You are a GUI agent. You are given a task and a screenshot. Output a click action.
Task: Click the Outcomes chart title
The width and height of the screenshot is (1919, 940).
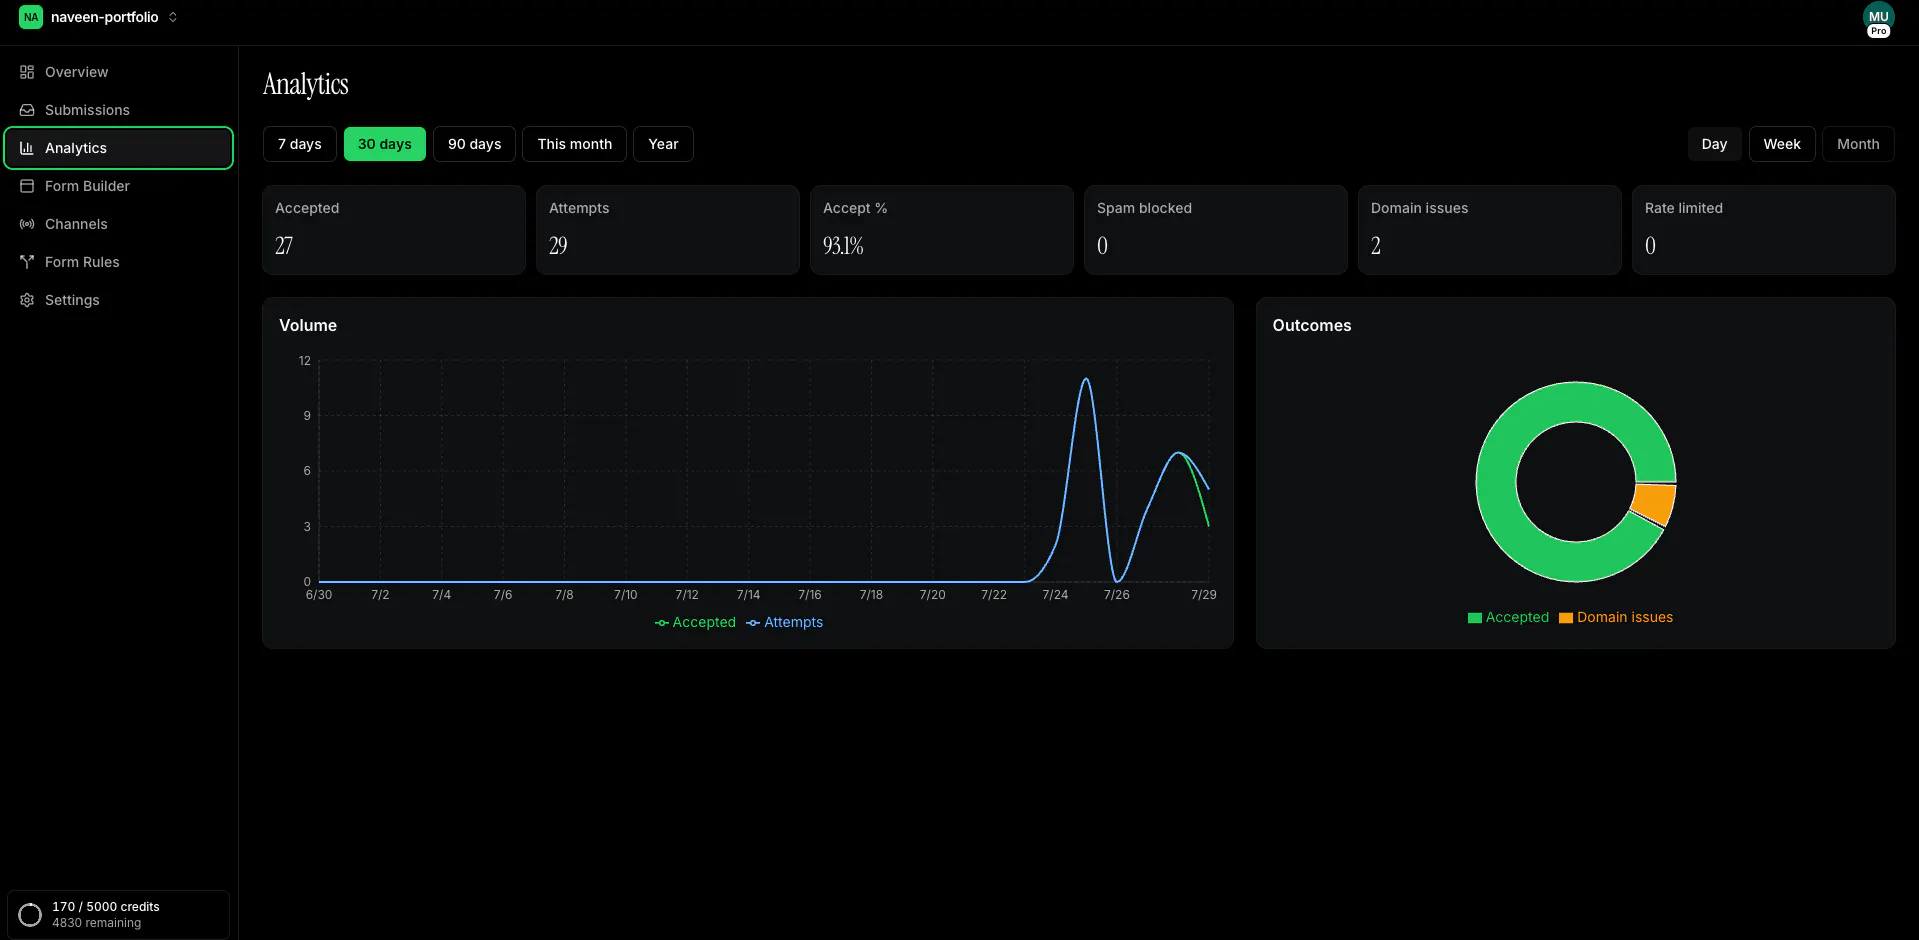1312,325
